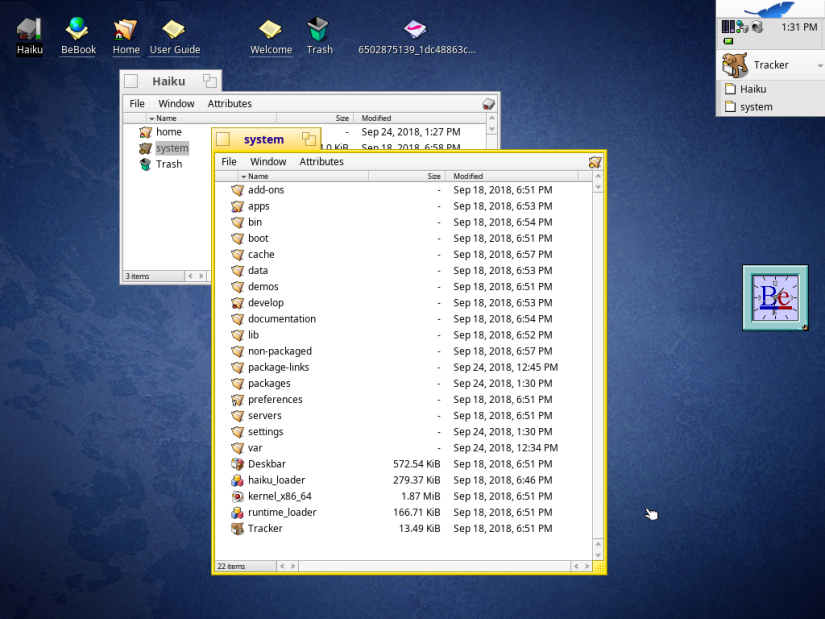The image size is (825, 619).
Task: Switch to Haiku window entry in Deskbar
Action: [770, 89]
